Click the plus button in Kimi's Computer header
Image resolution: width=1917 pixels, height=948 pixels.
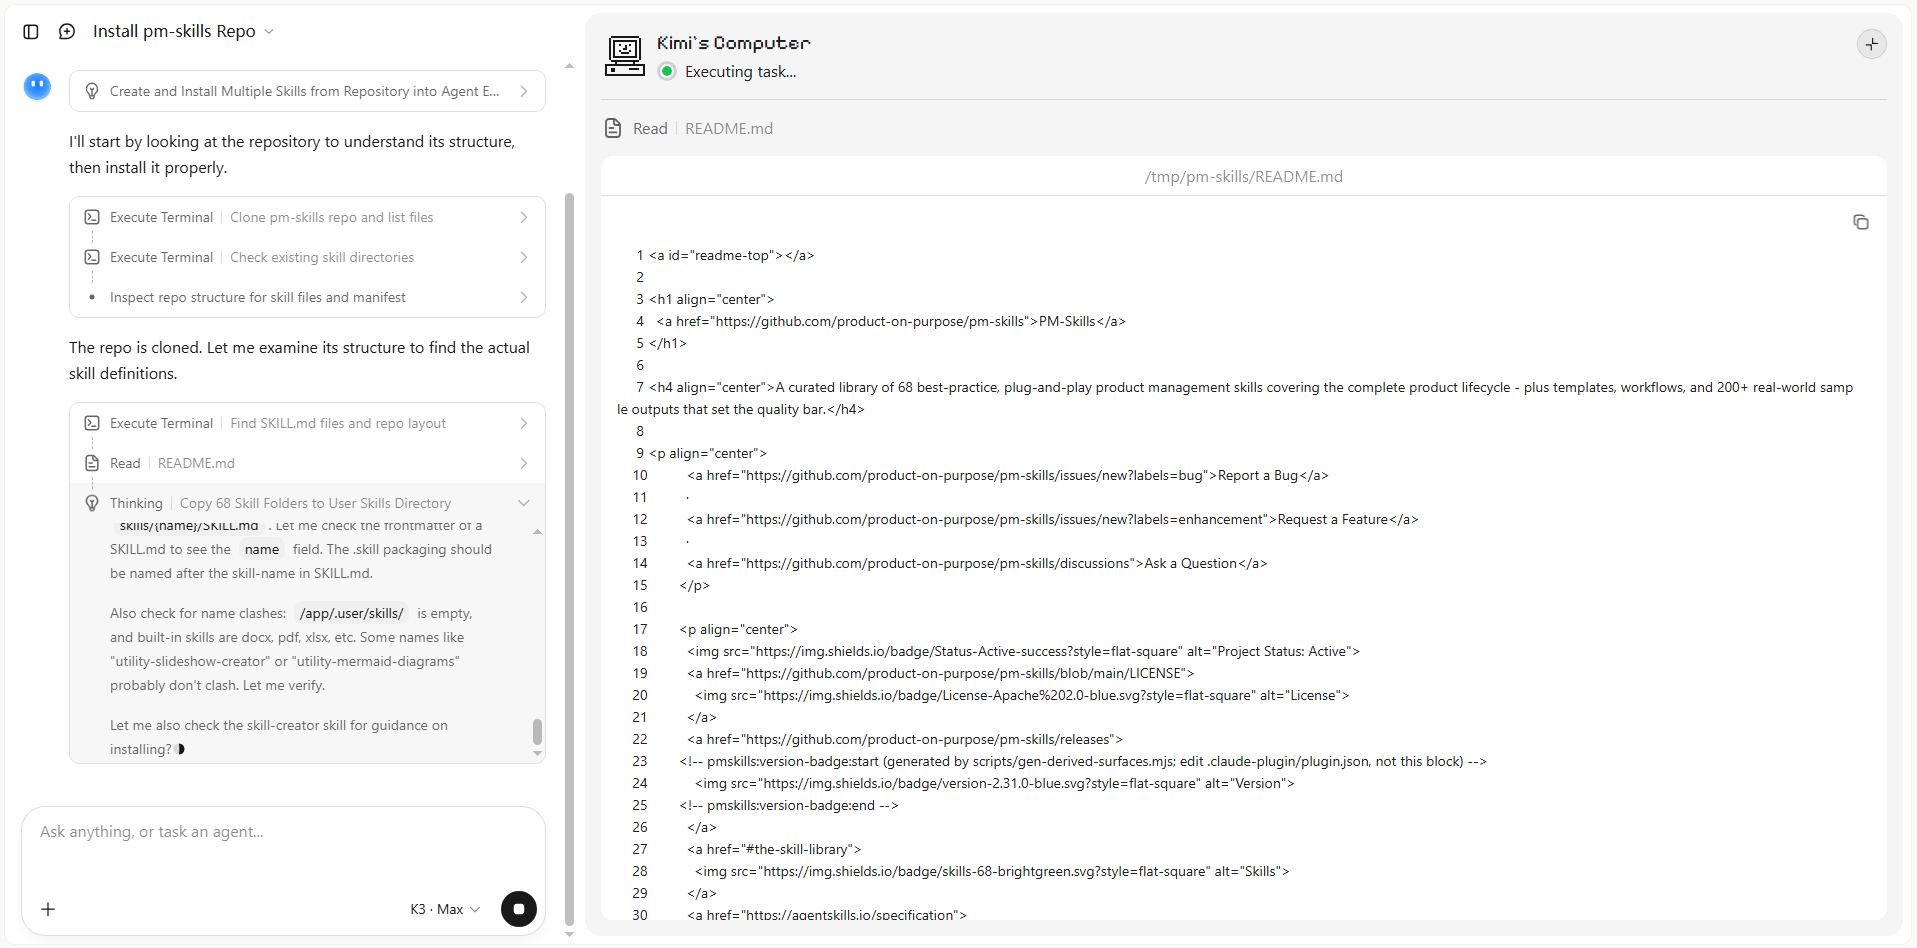[1871, 44]
